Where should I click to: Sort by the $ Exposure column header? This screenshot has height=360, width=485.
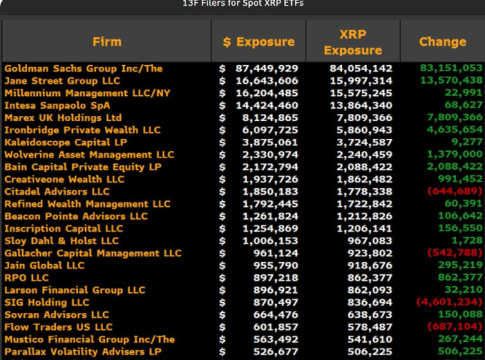pos(259,42)
